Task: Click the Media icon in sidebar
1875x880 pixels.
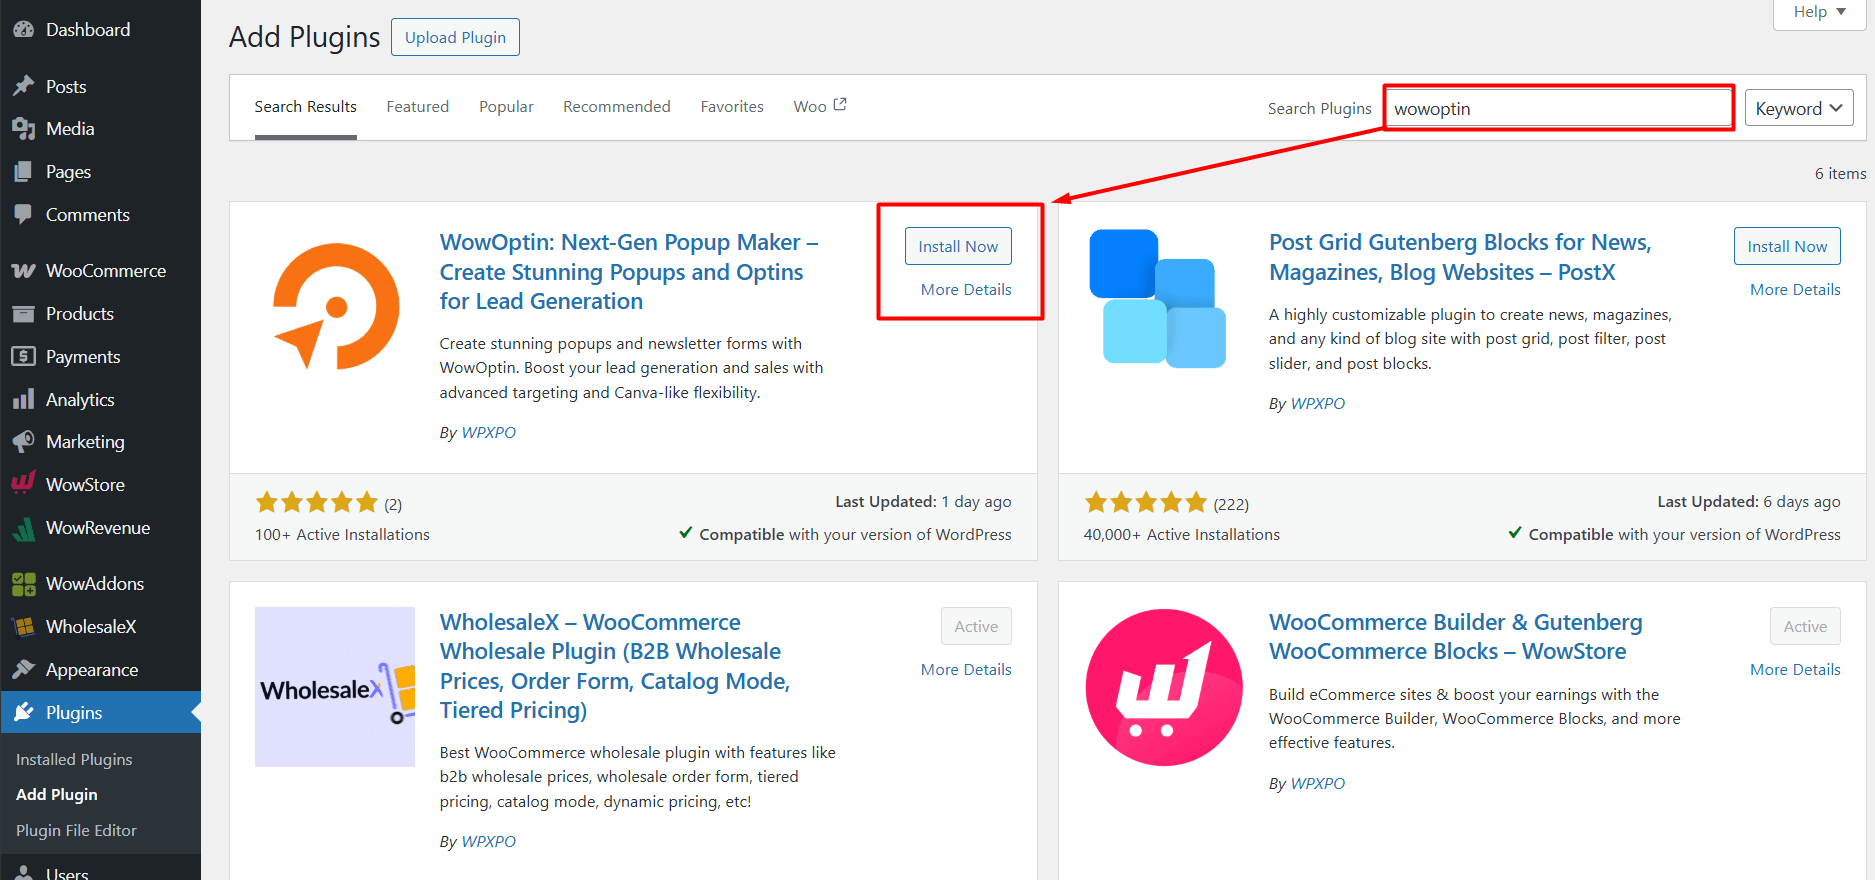Action: (23, 129)
